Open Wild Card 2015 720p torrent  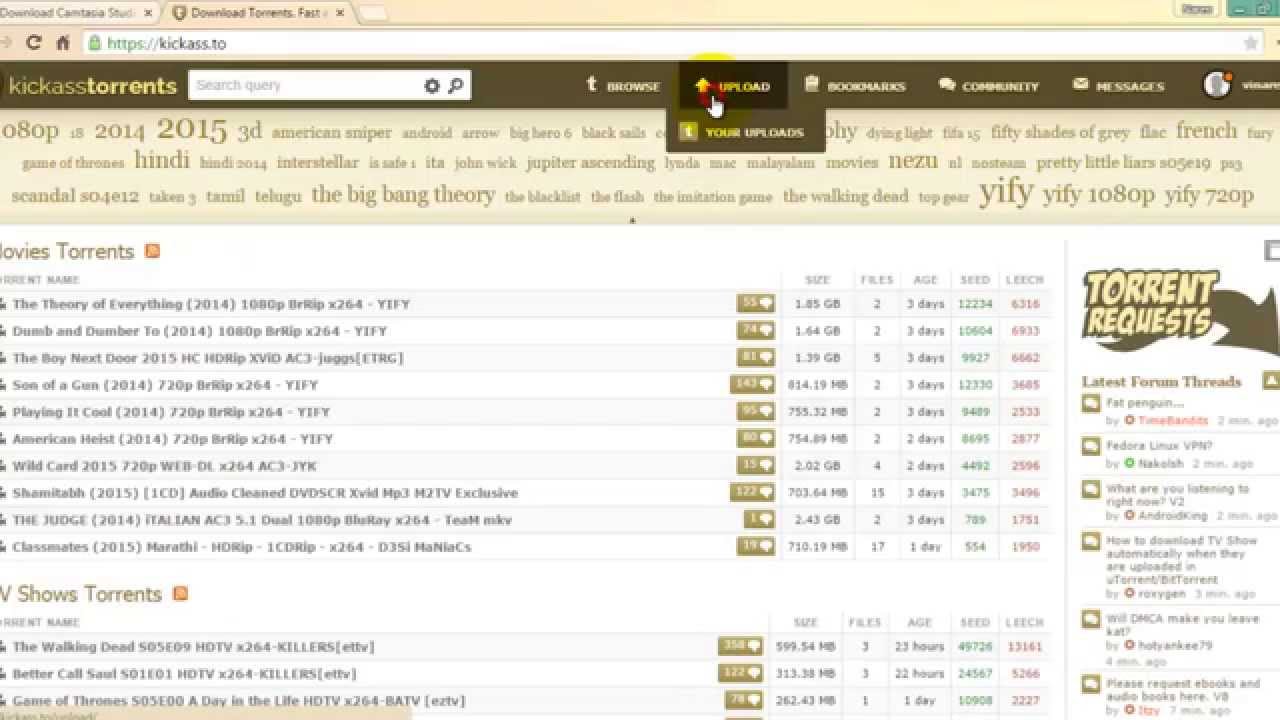pos(164,466)
